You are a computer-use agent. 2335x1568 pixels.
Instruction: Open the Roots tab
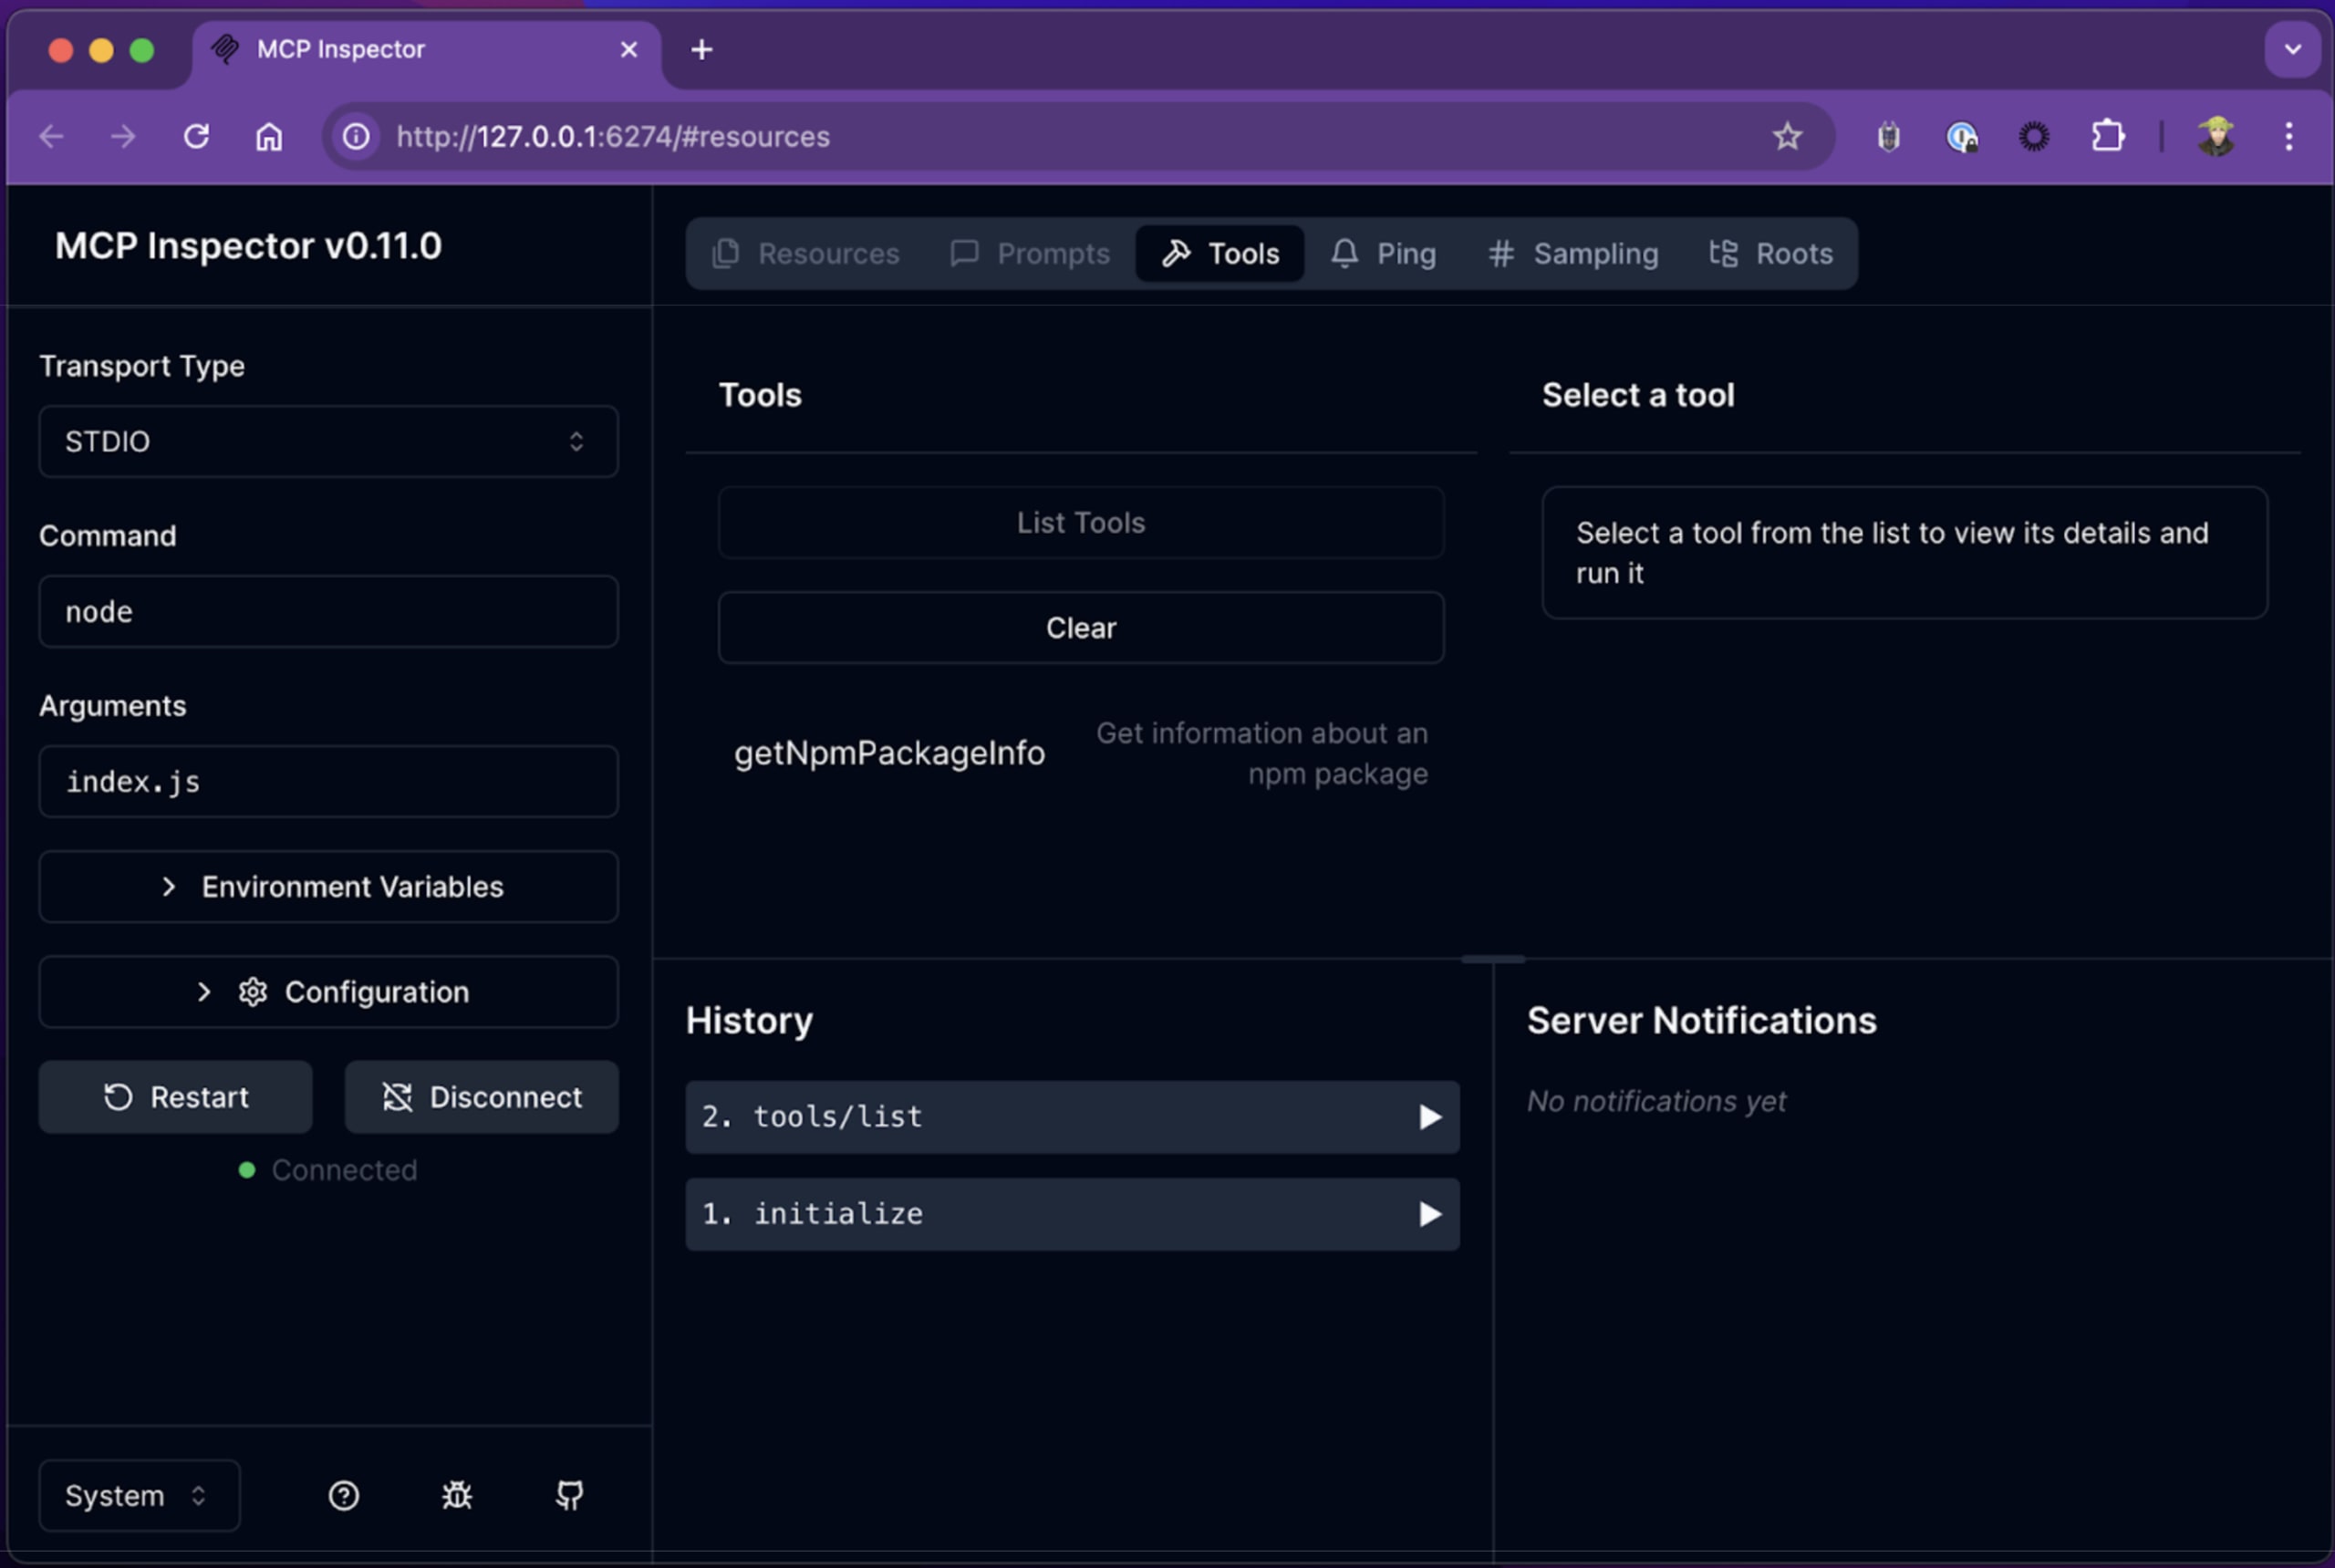(1771, 254)
